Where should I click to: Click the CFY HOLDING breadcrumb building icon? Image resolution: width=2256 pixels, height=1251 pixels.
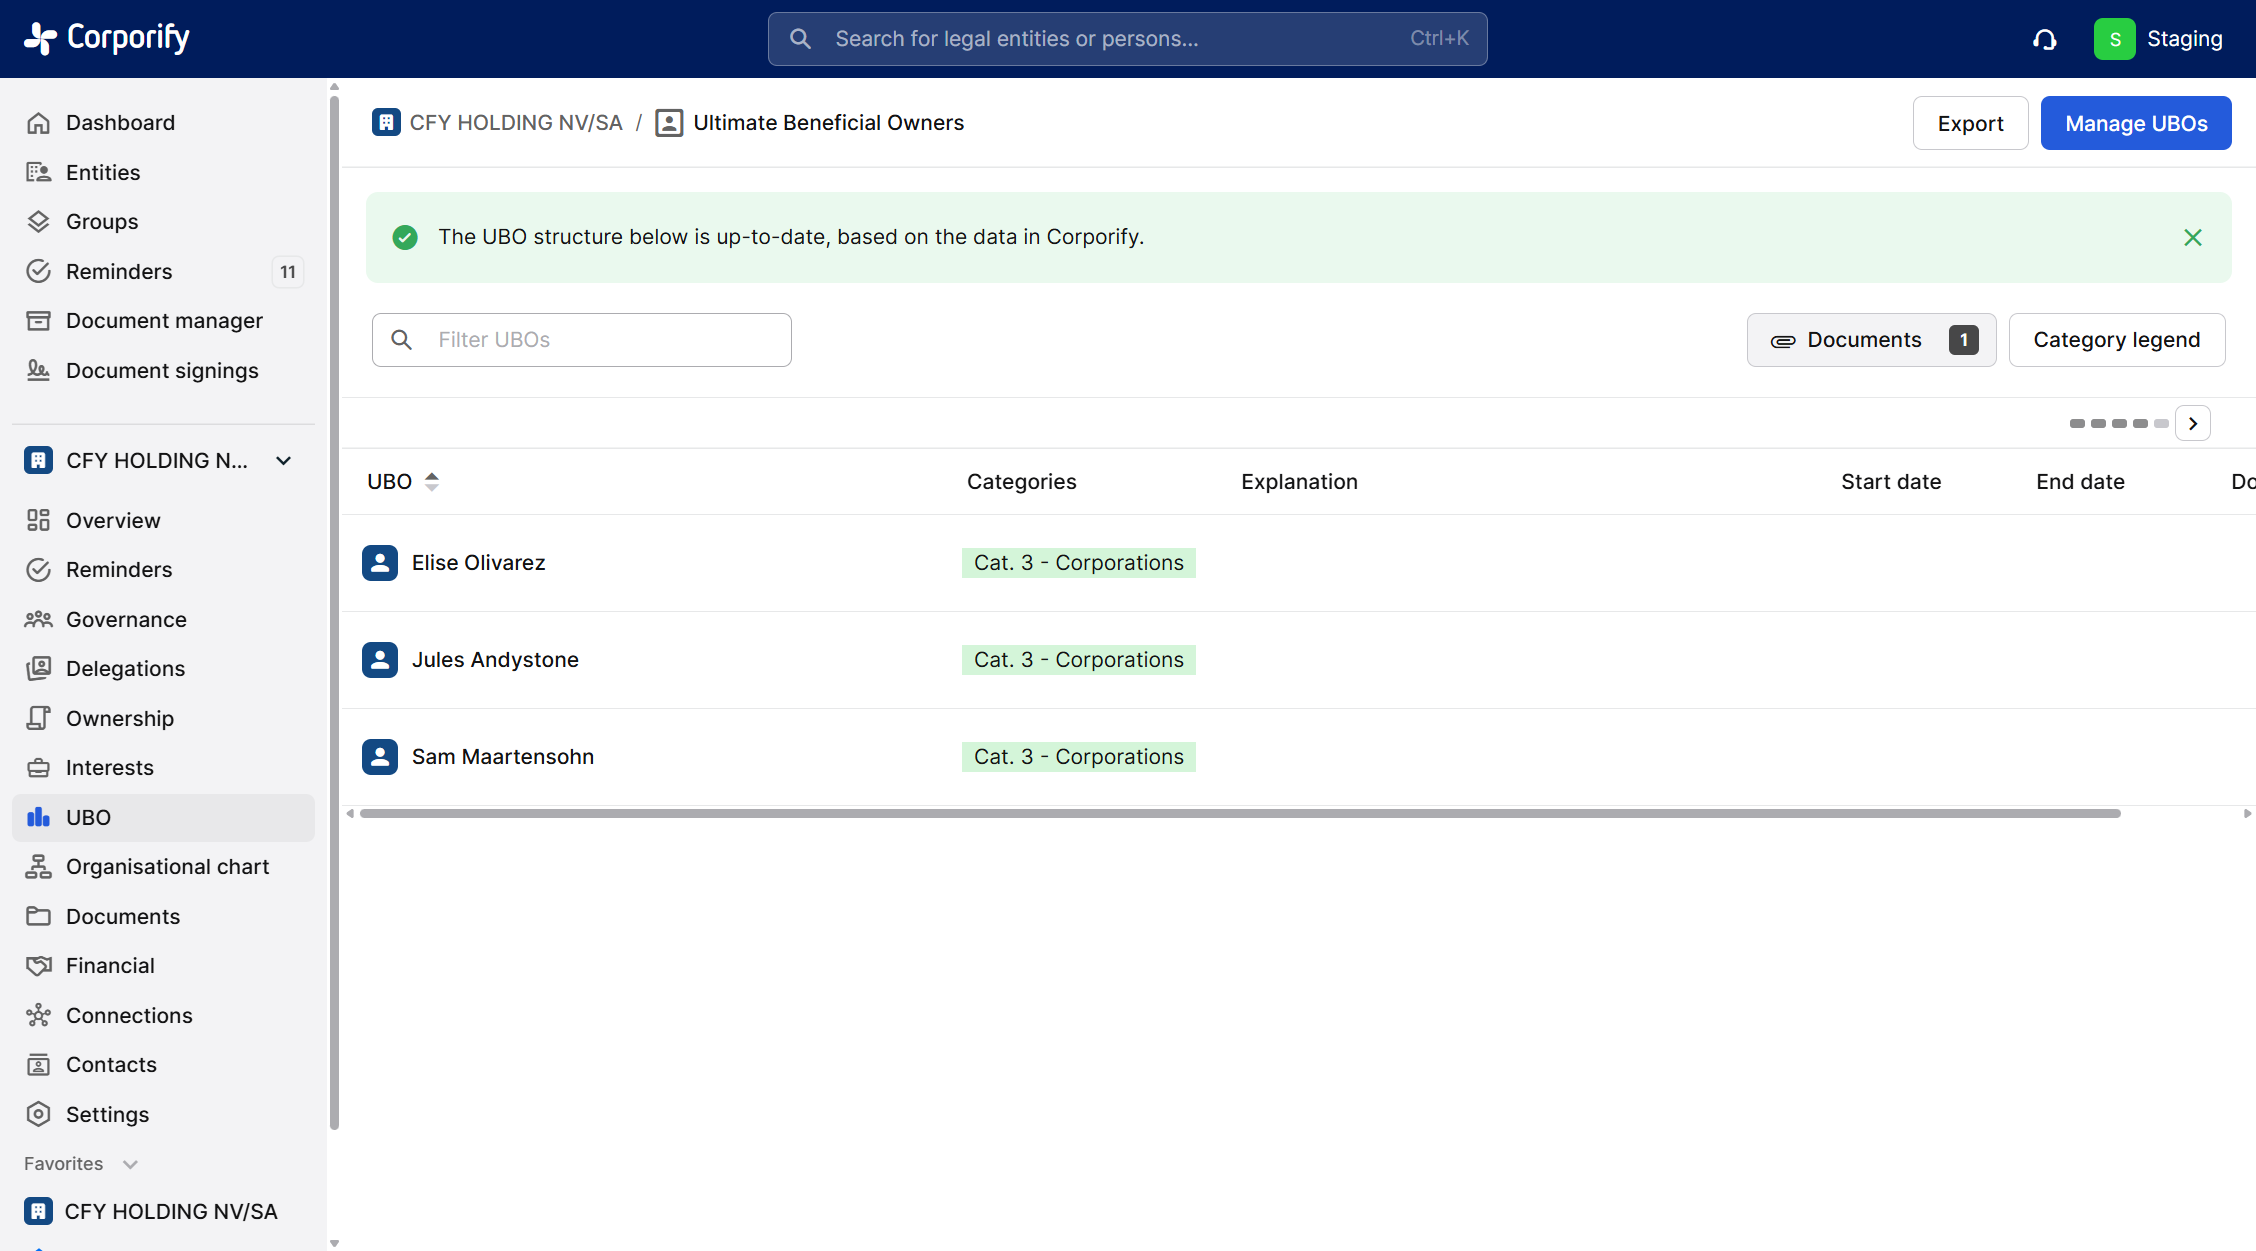[x=386, y=122]
